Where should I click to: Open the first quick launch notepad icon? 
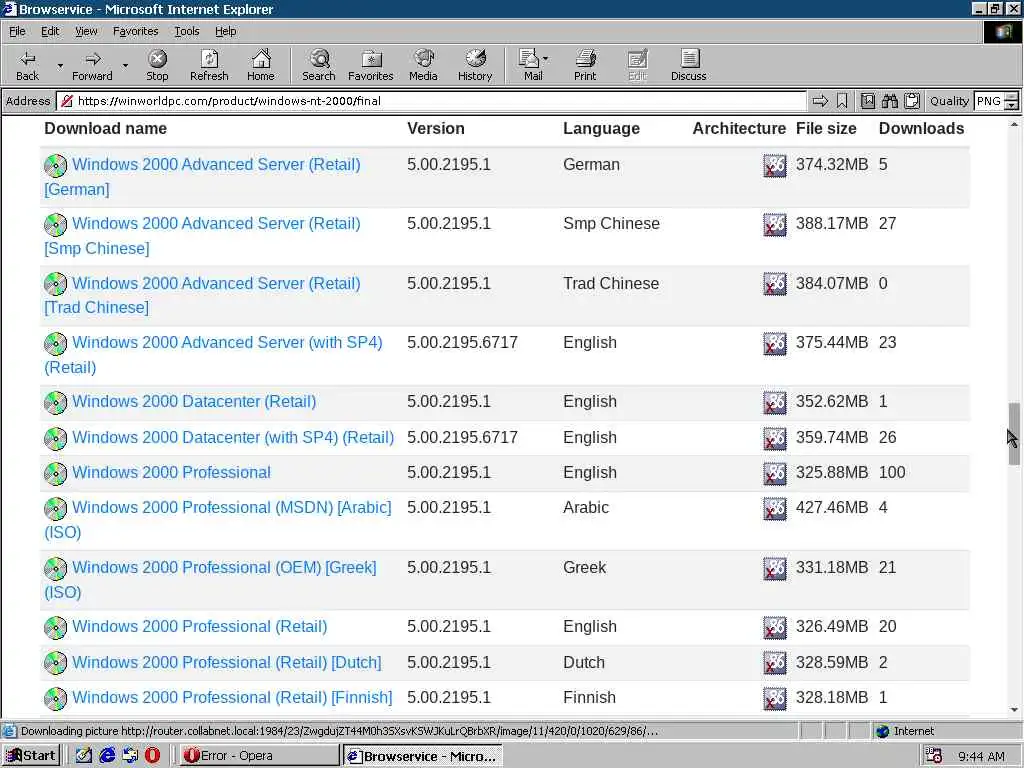coord(84,756)
